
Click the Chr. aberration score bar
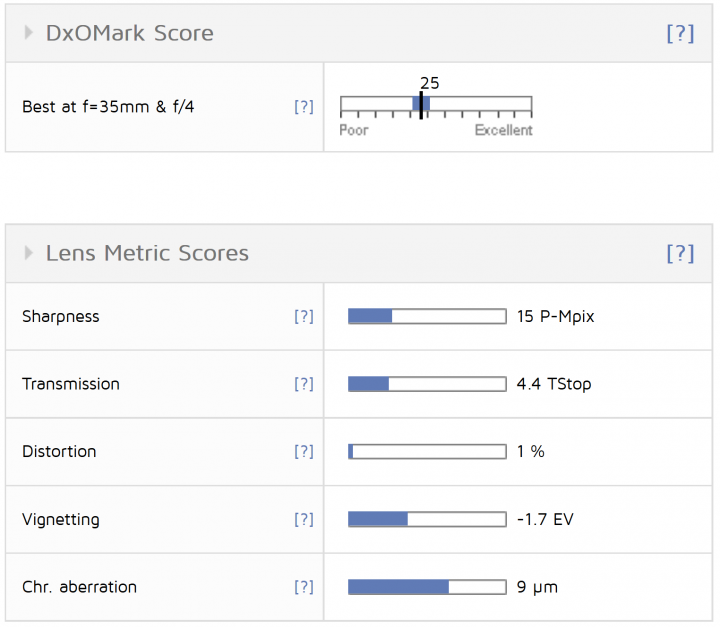[426, 587]
